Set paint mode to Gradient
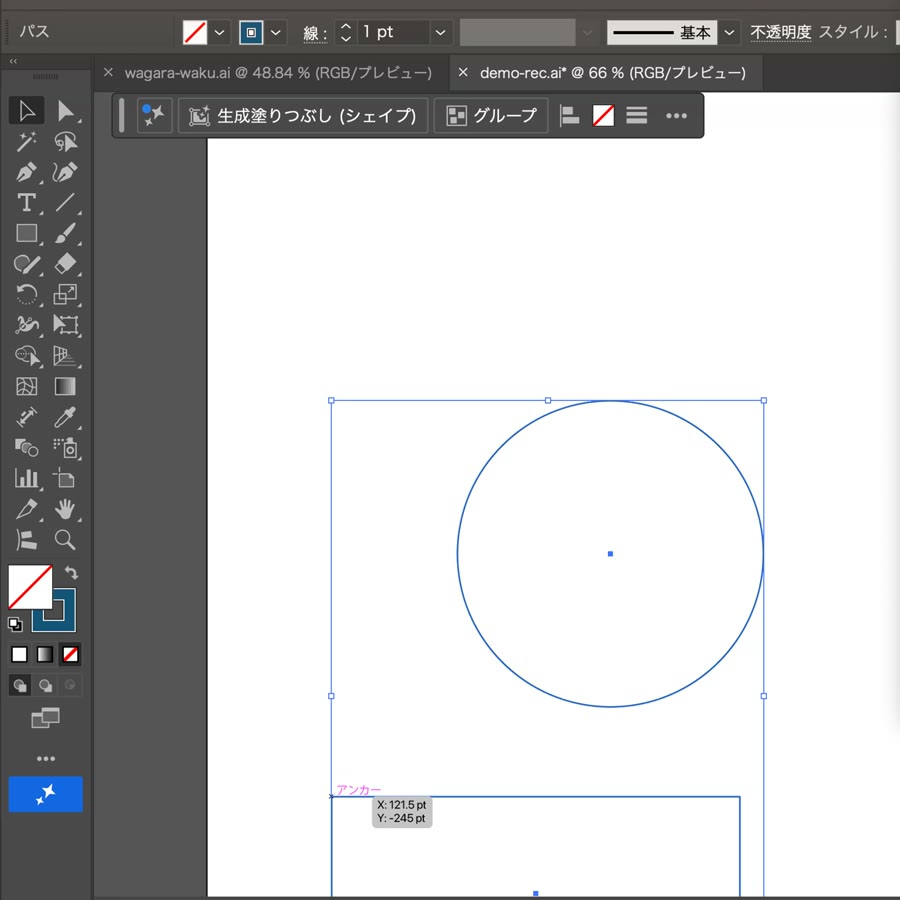Screen dimensions: 900x900 [x=45, y=654]
